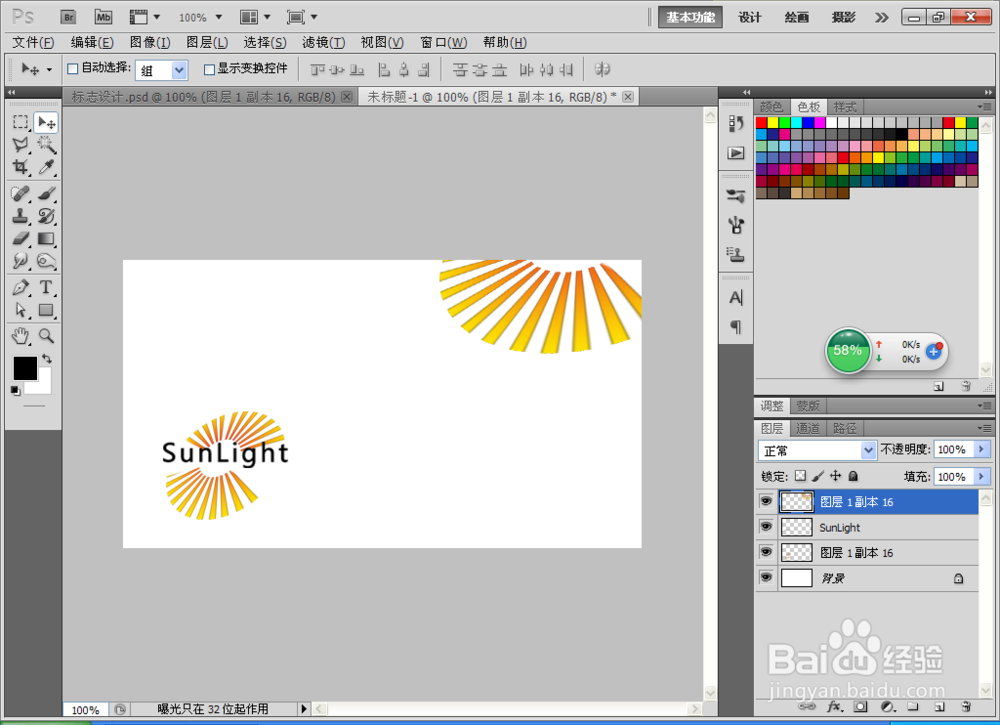The height and width of the screenshot is (725, 1000).
Task: Select the Magic Wand tool
Action: pyautogui.click(x=47, y=145)
